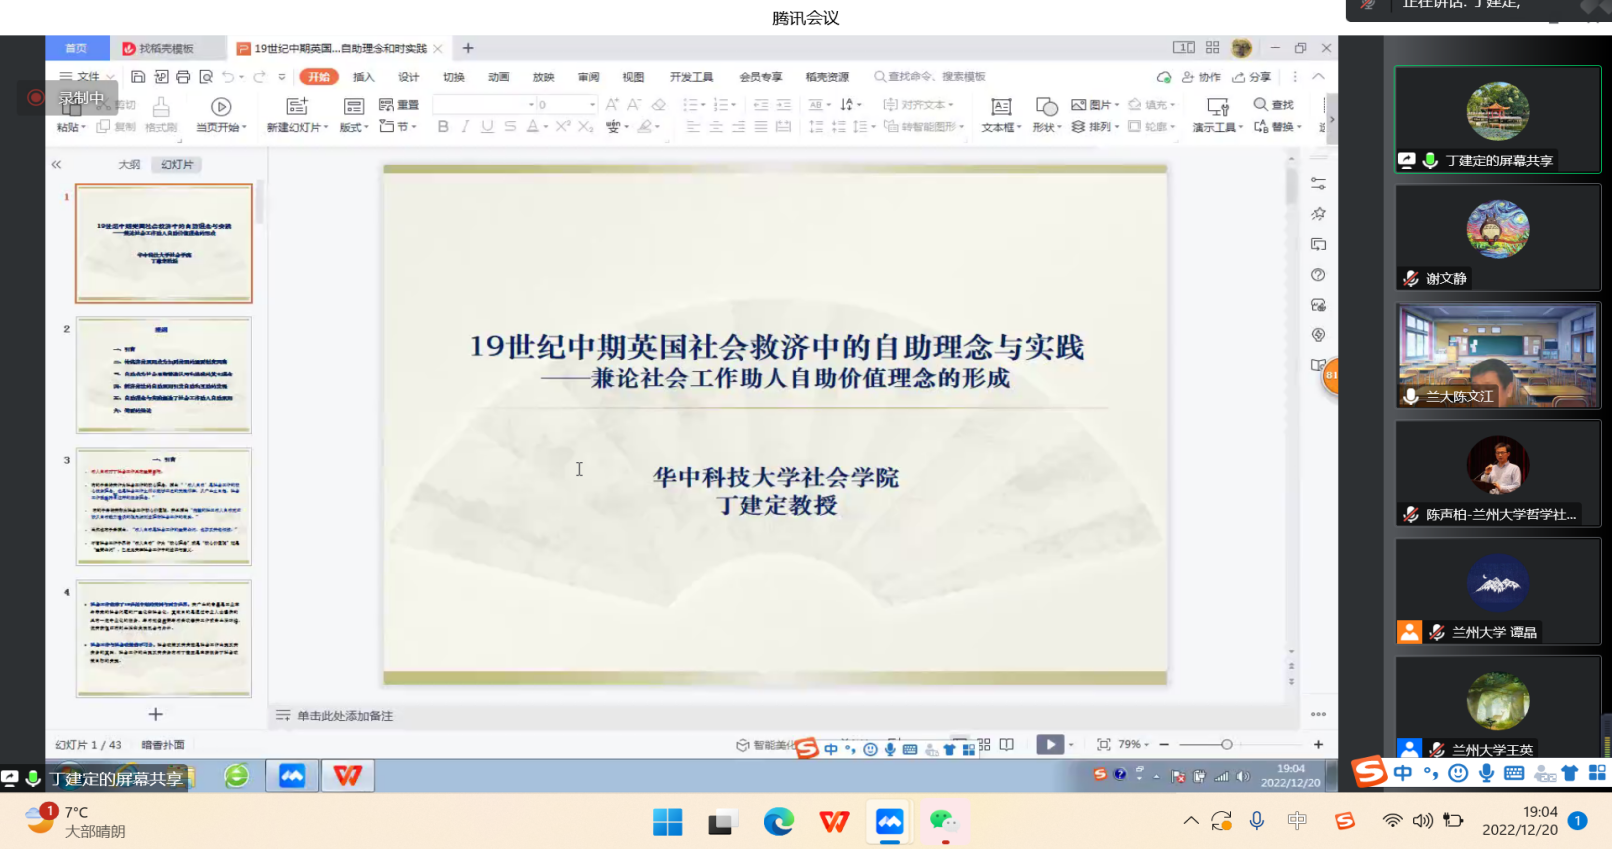1612x849 pixels.
Task: Select slide 3 thumbnail
Action: pos(164,507)
